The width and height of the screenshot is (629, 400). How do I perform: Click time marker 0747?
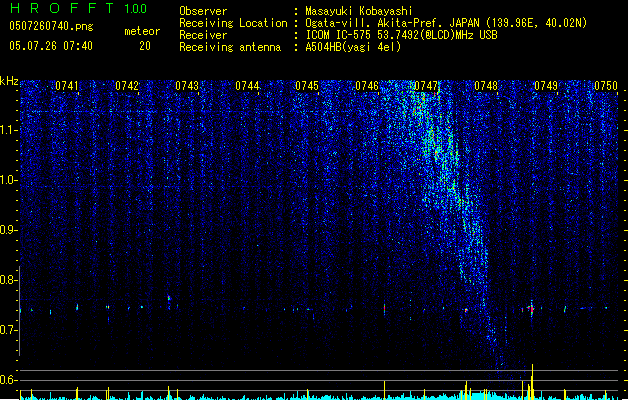(x=426, y=86)
